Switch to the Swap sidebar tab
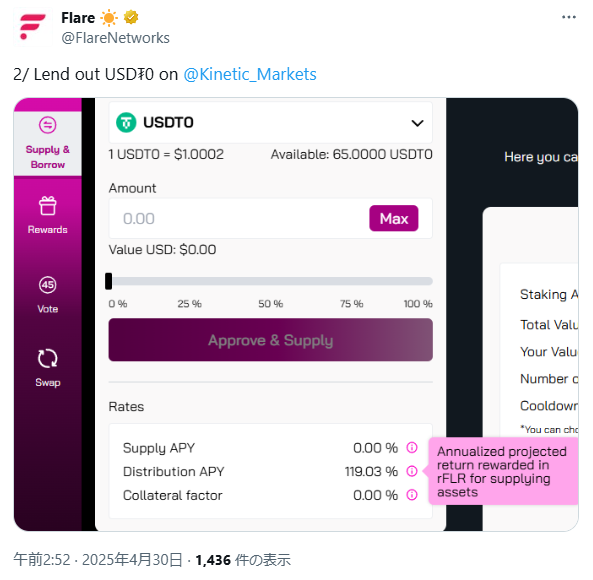Image resolution: width=593 pixels, height=580 pixels. pyautogui.click(x=48, y=367)
